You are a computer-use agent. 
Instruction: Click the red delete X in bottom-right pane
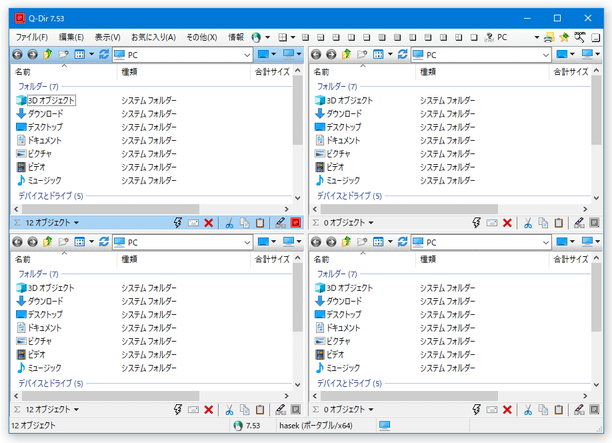[507, 409]
